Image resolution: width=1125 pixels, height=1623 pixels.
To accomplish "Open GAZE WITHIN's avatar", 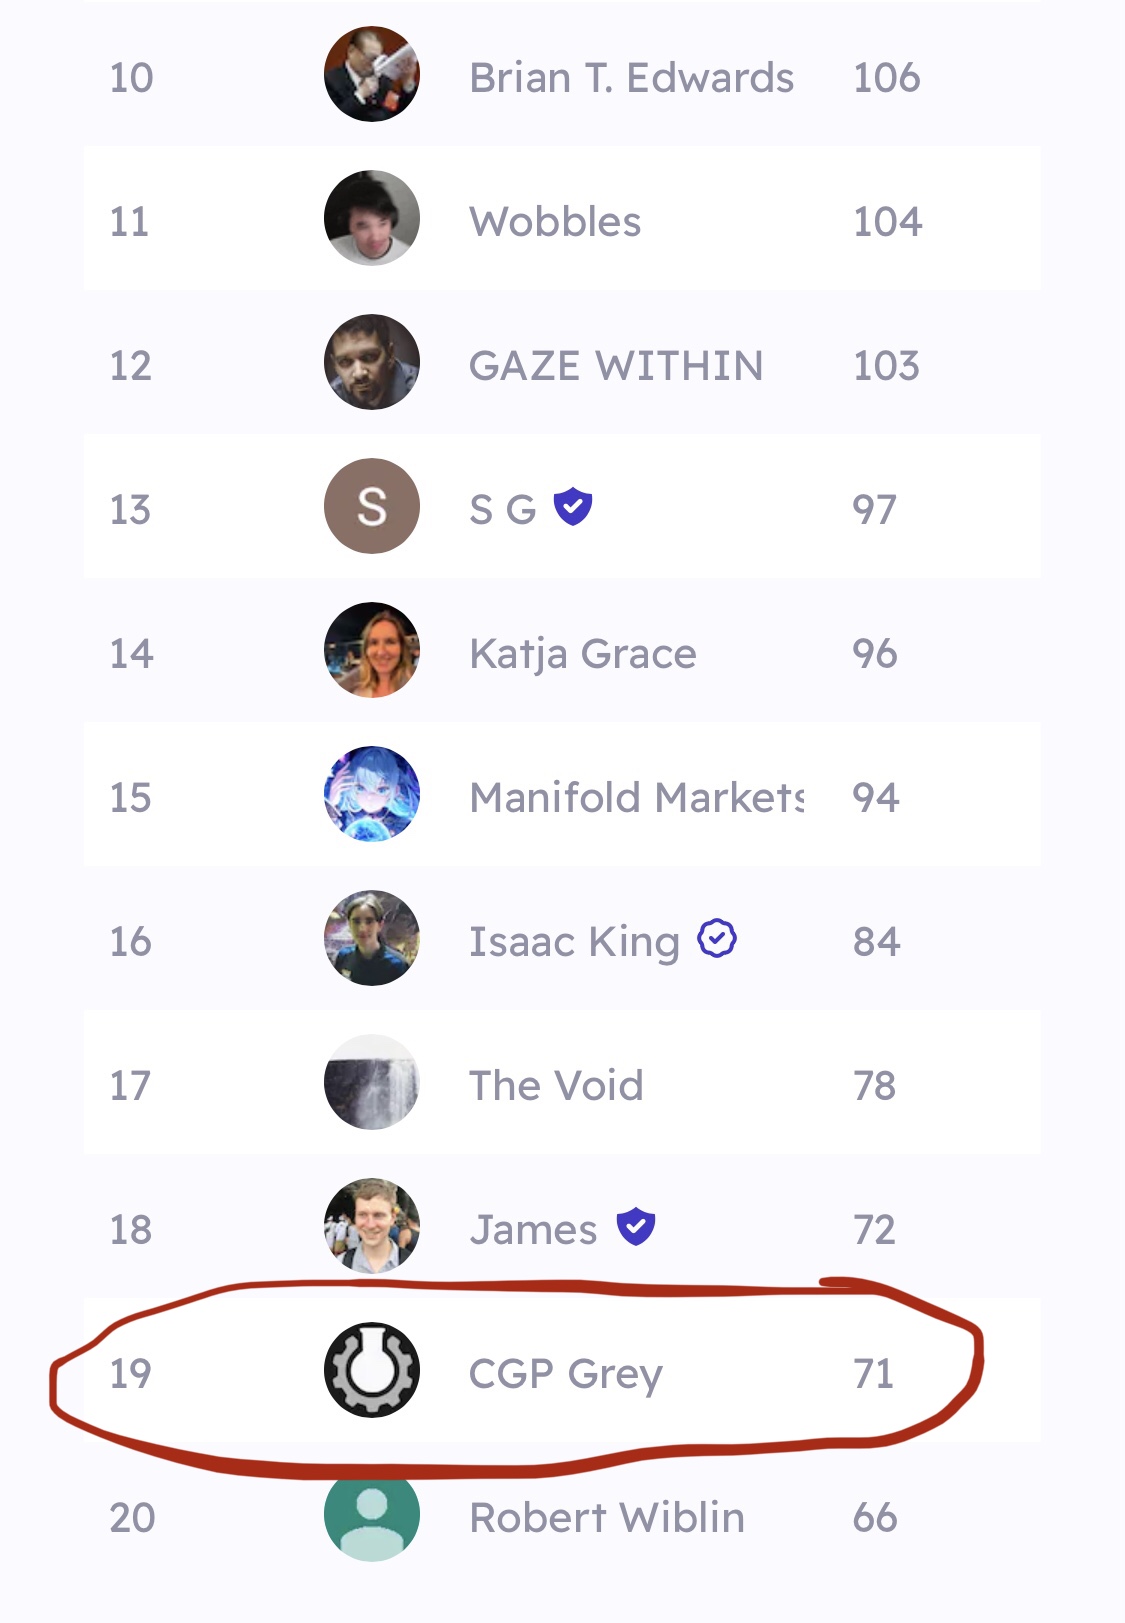I will pos(372,362).
